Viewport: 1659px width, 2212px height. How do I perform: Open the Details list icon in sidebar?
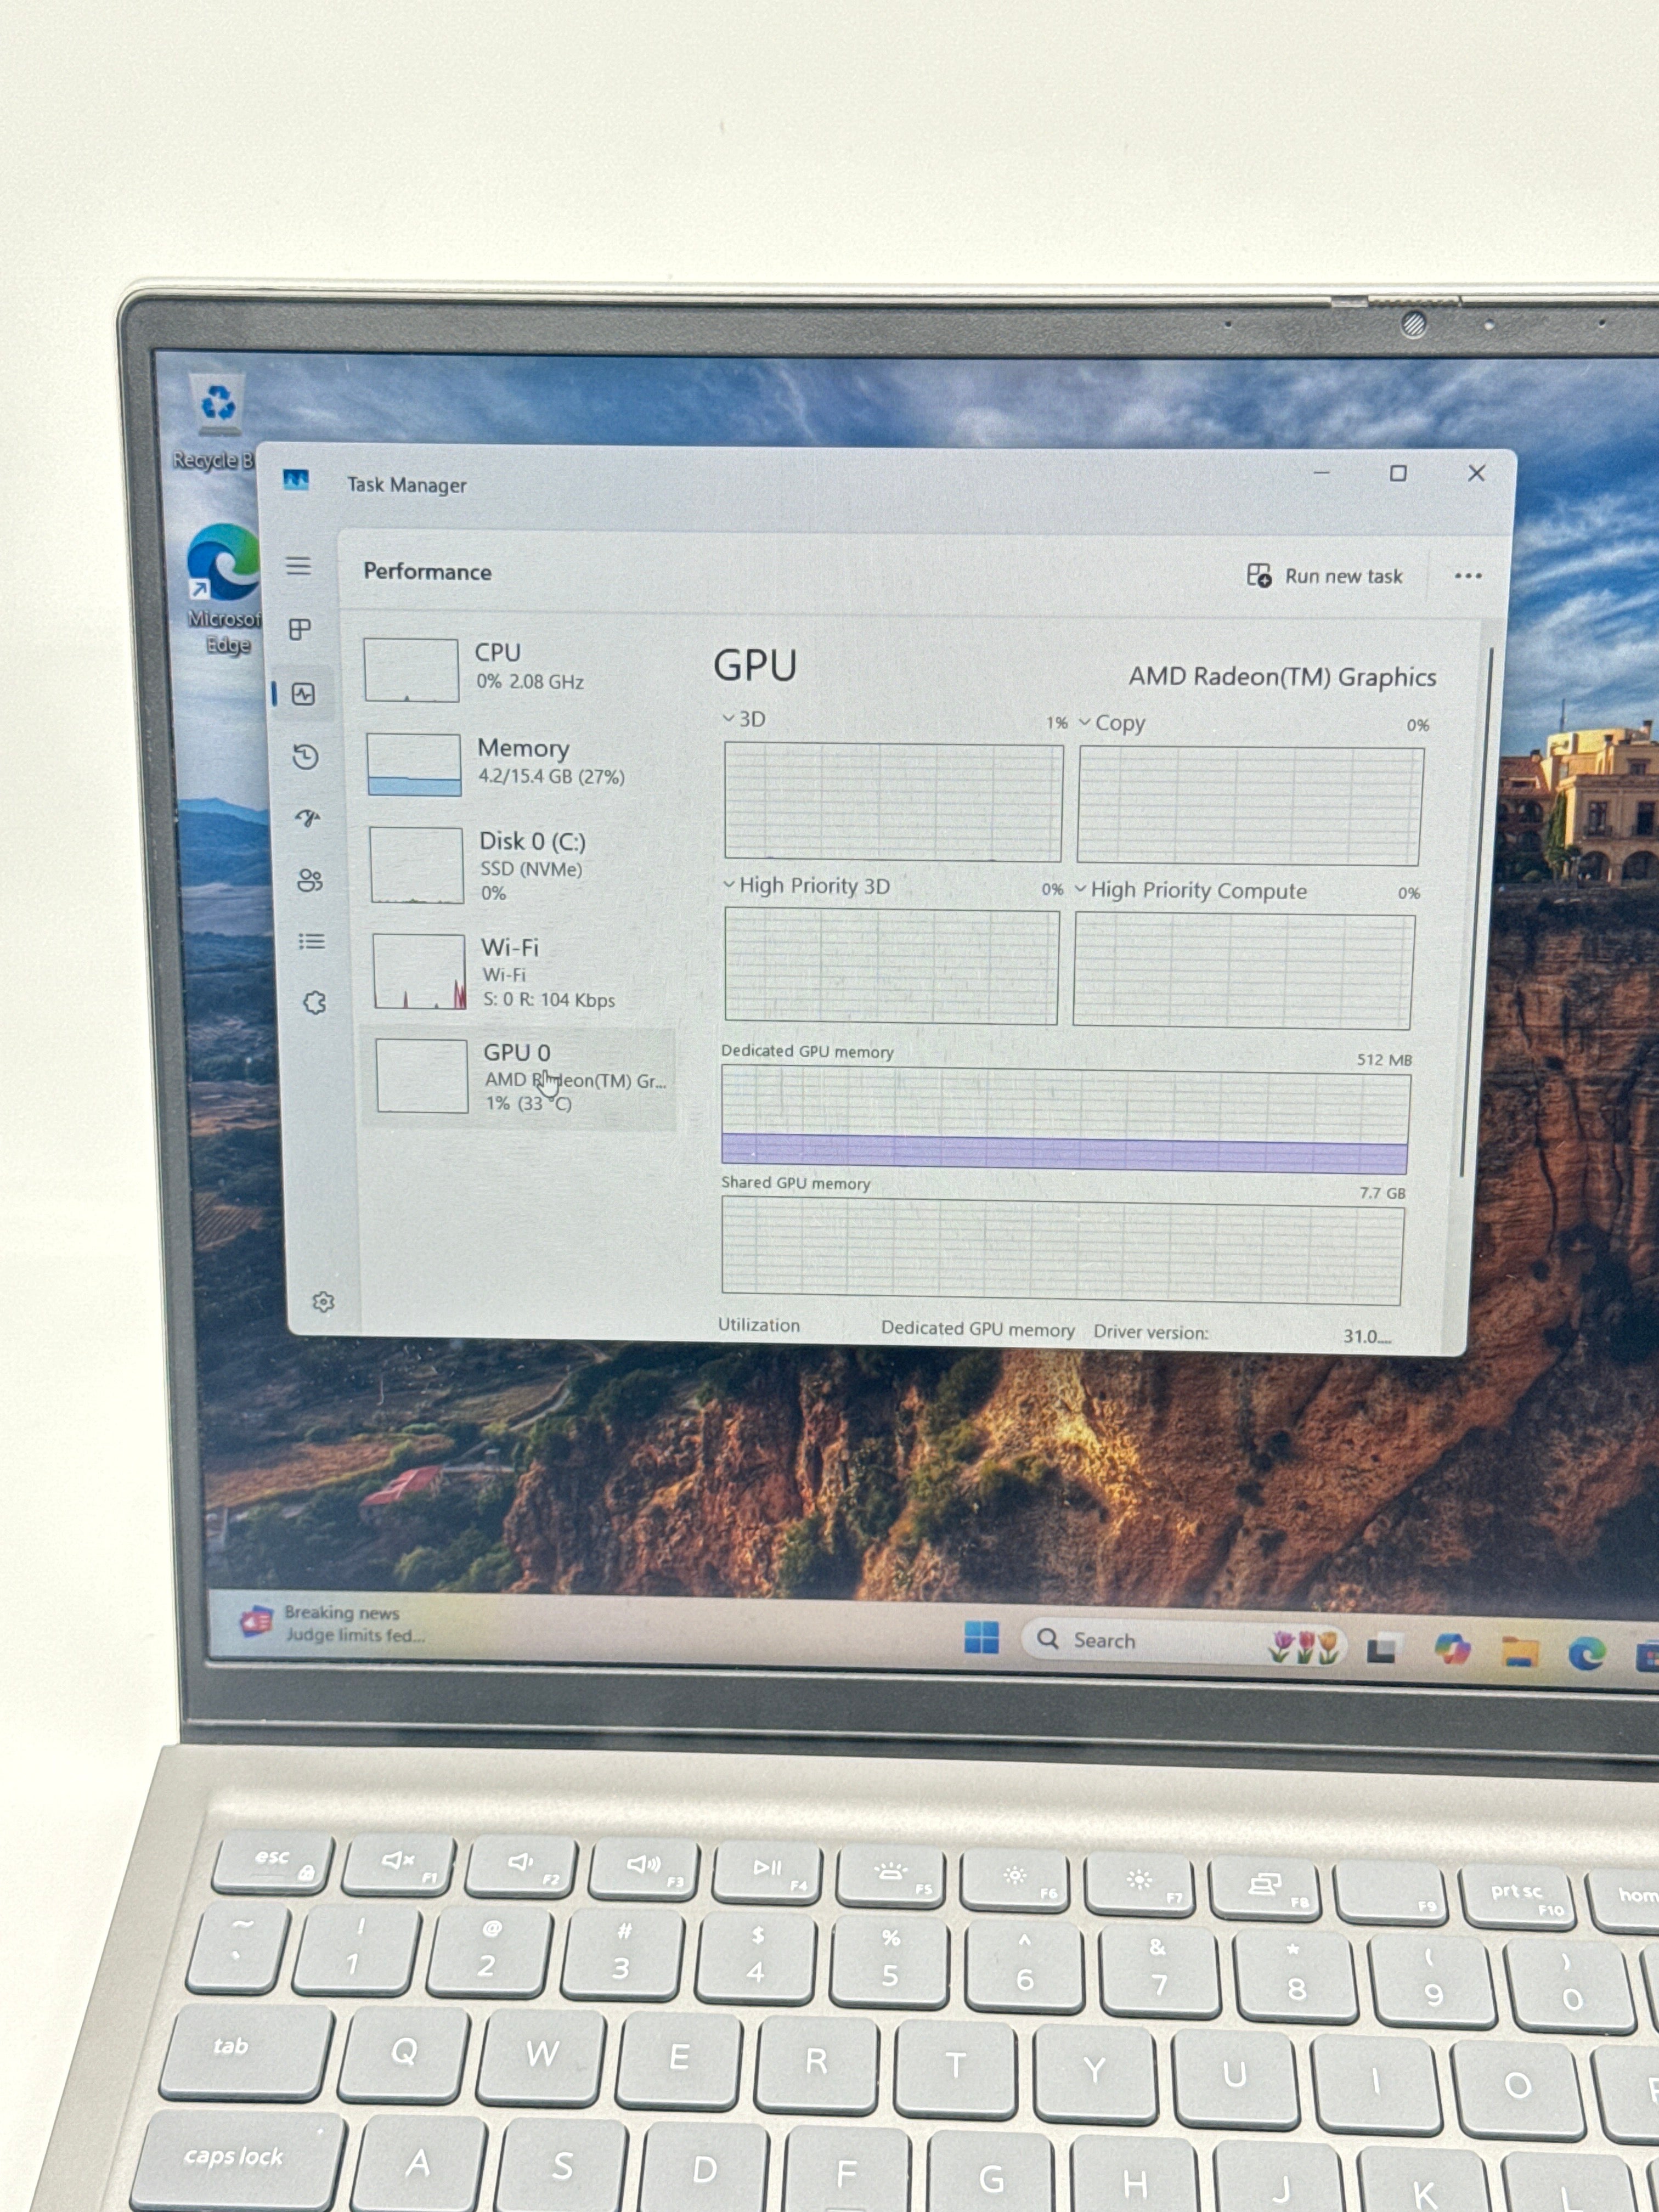coord(312,941)
